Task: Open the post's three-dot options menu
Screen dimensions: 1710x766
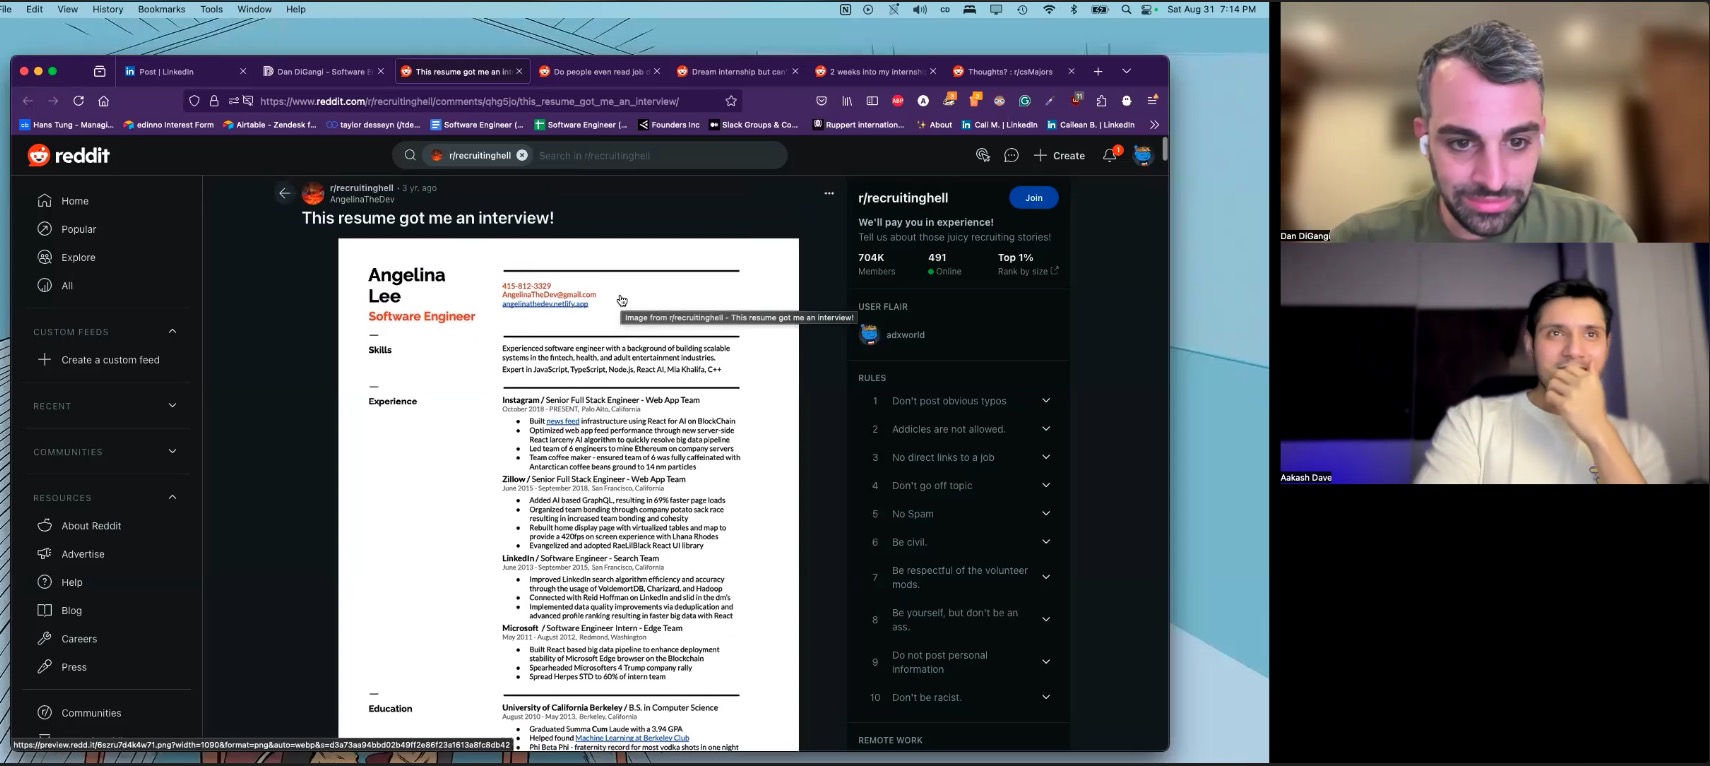Action: (829, 193)
